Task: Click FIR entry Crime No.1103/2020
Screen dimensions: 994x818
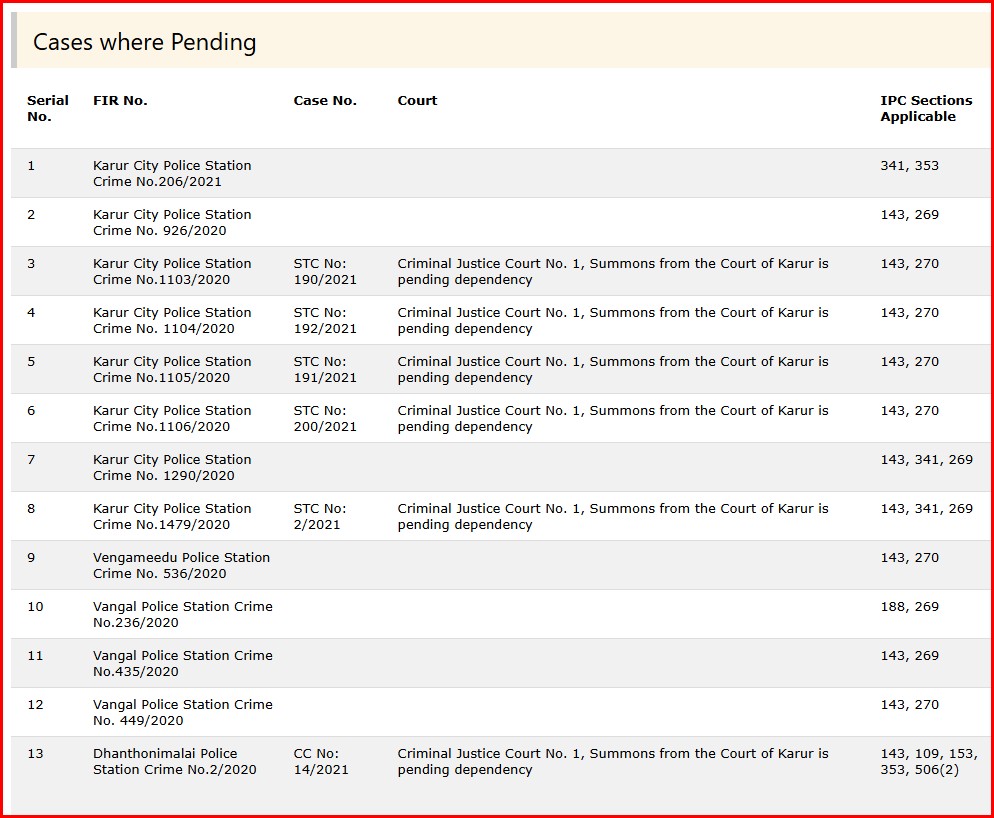Action: tap(172, 271)
